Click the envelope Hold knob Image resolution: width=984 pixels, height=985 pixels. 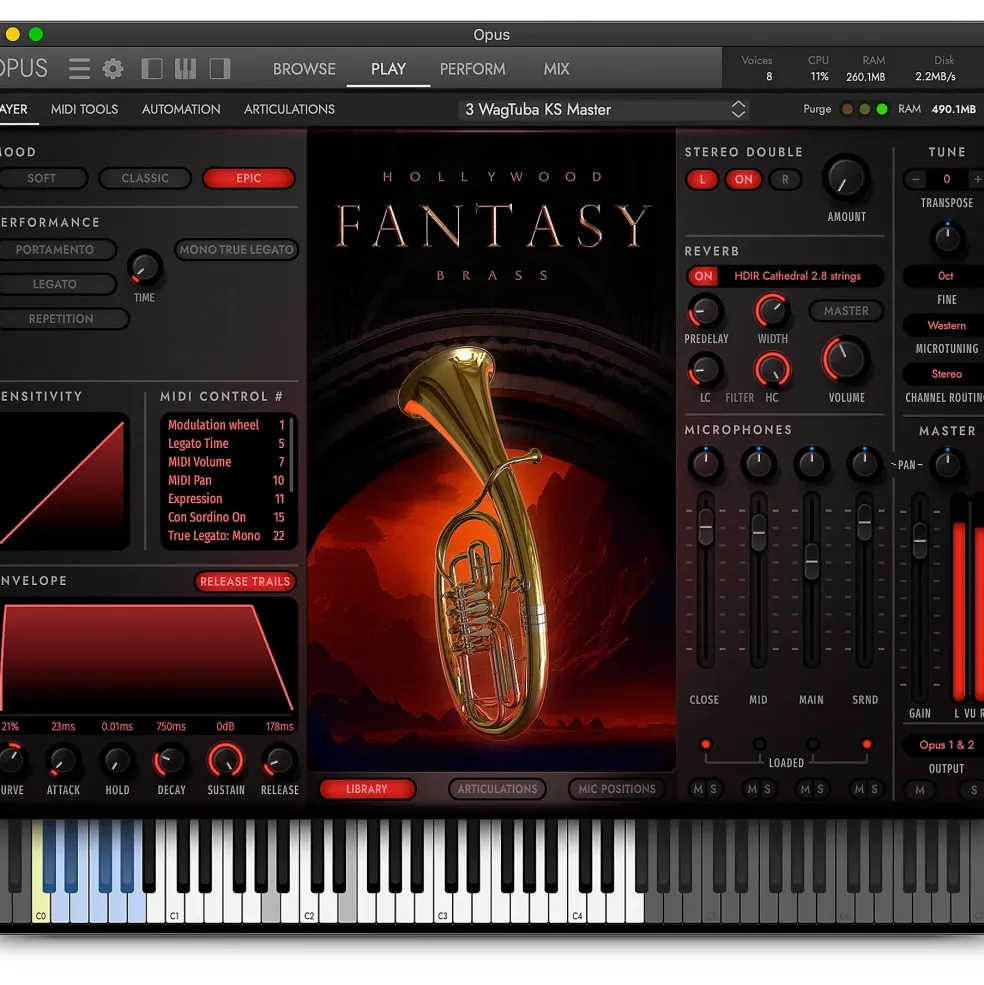click(x=116, y=761)
